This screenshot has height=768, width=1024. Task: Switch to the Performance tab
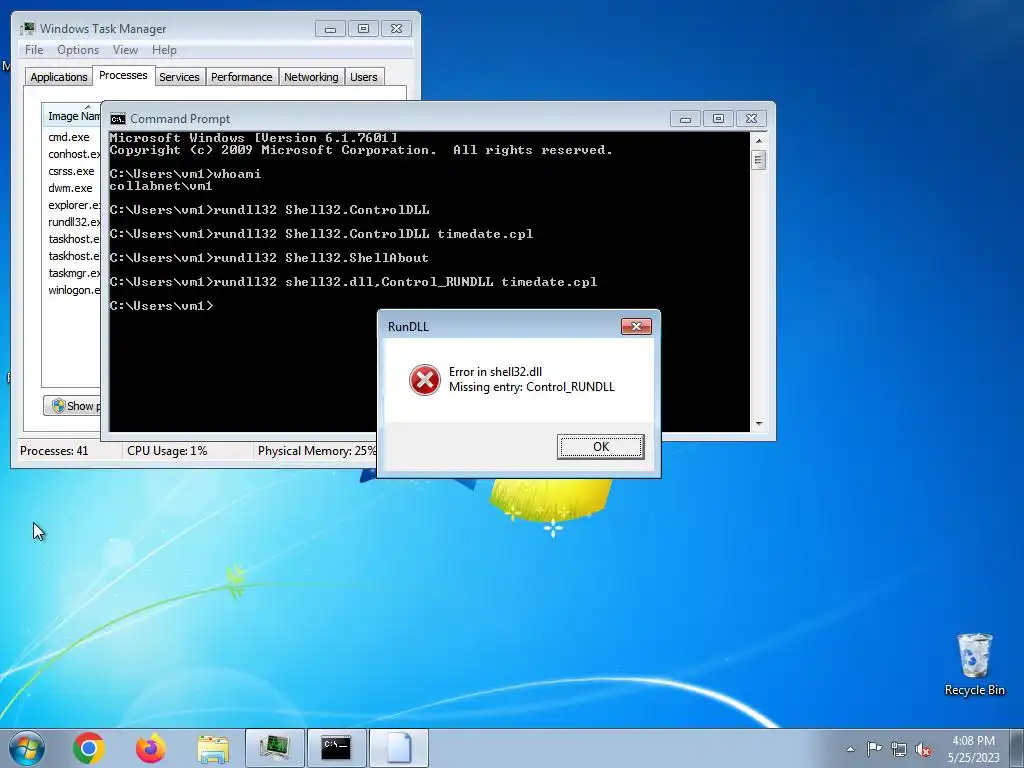(x=241, y=77)
